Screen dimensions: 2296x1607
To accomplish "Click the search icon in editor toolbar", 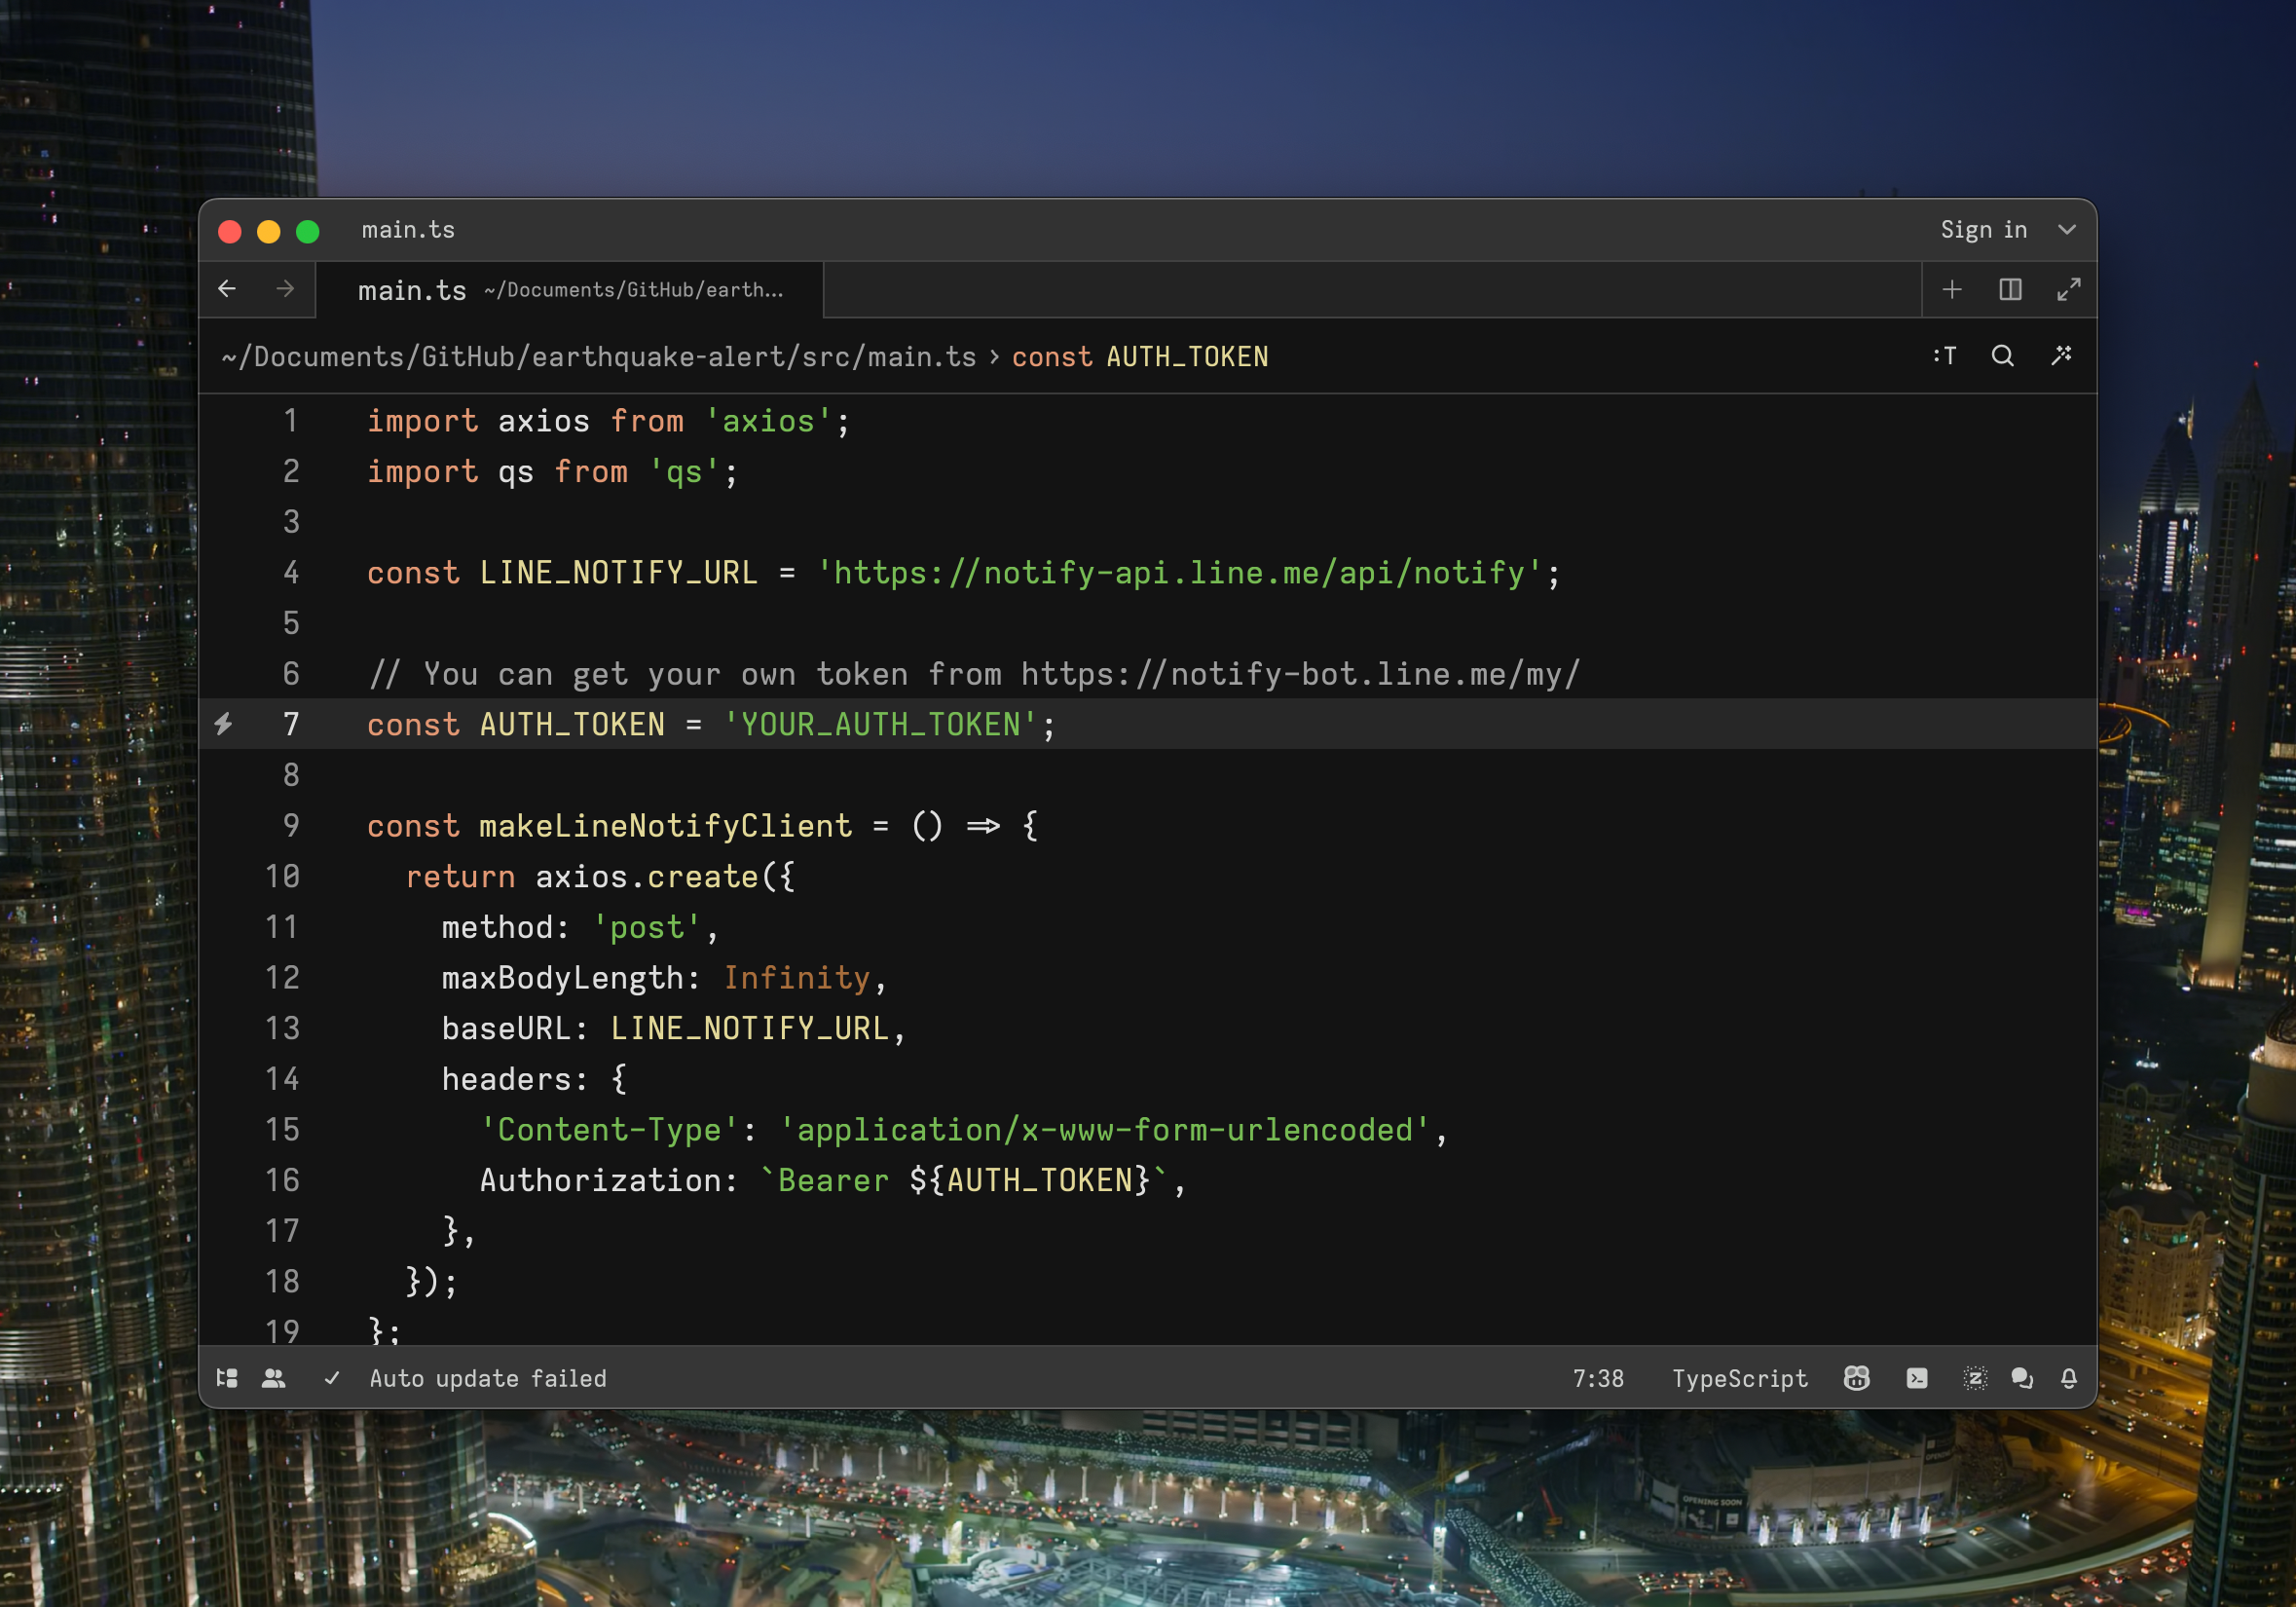I will (x=2003, y=355).
